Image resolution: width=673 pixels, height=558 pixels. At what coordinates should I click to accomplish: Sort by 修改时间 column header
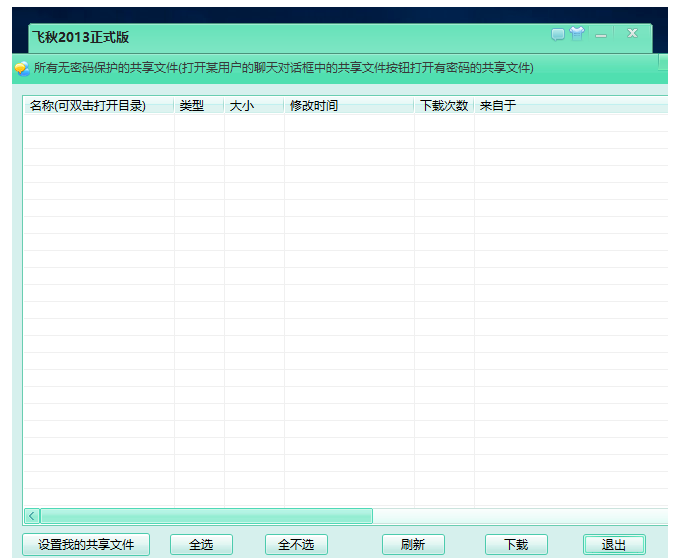tap(349, 106)
